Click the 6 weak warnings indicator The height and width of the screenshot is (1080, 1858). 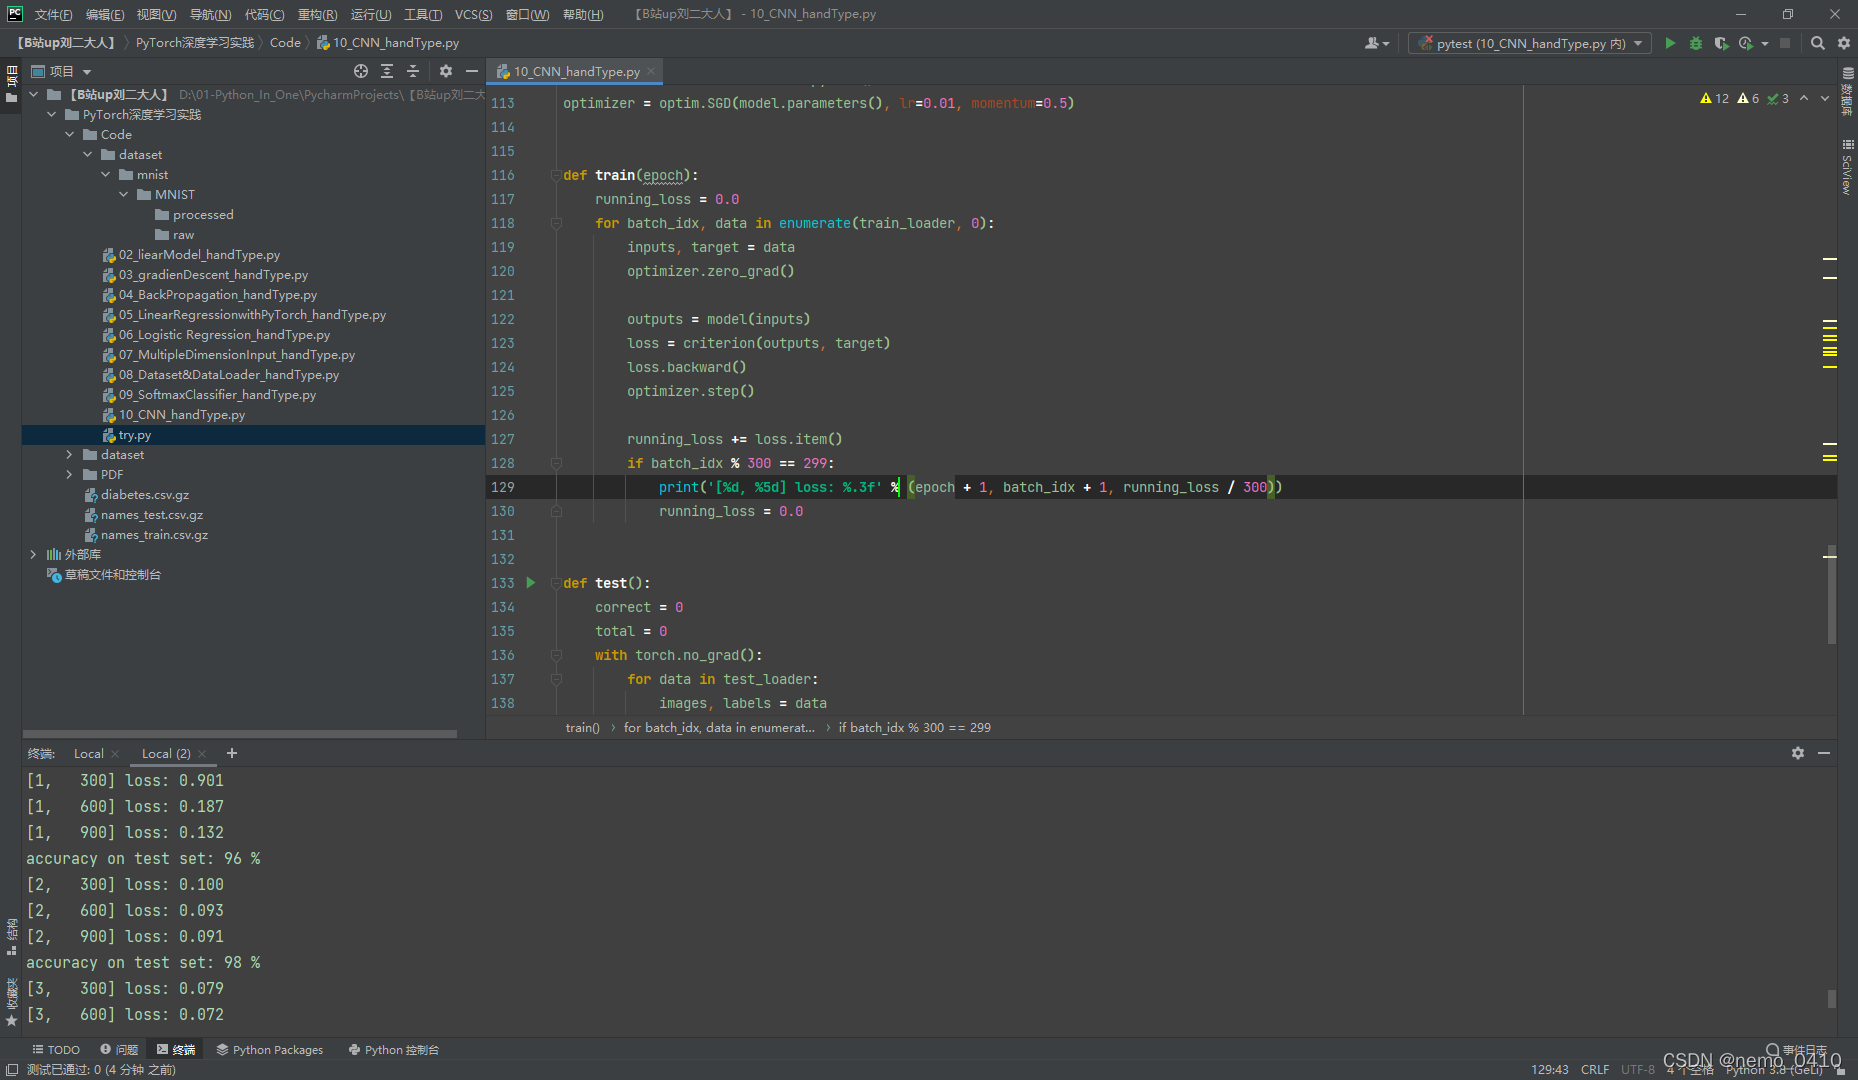[x=1748, y=98]
